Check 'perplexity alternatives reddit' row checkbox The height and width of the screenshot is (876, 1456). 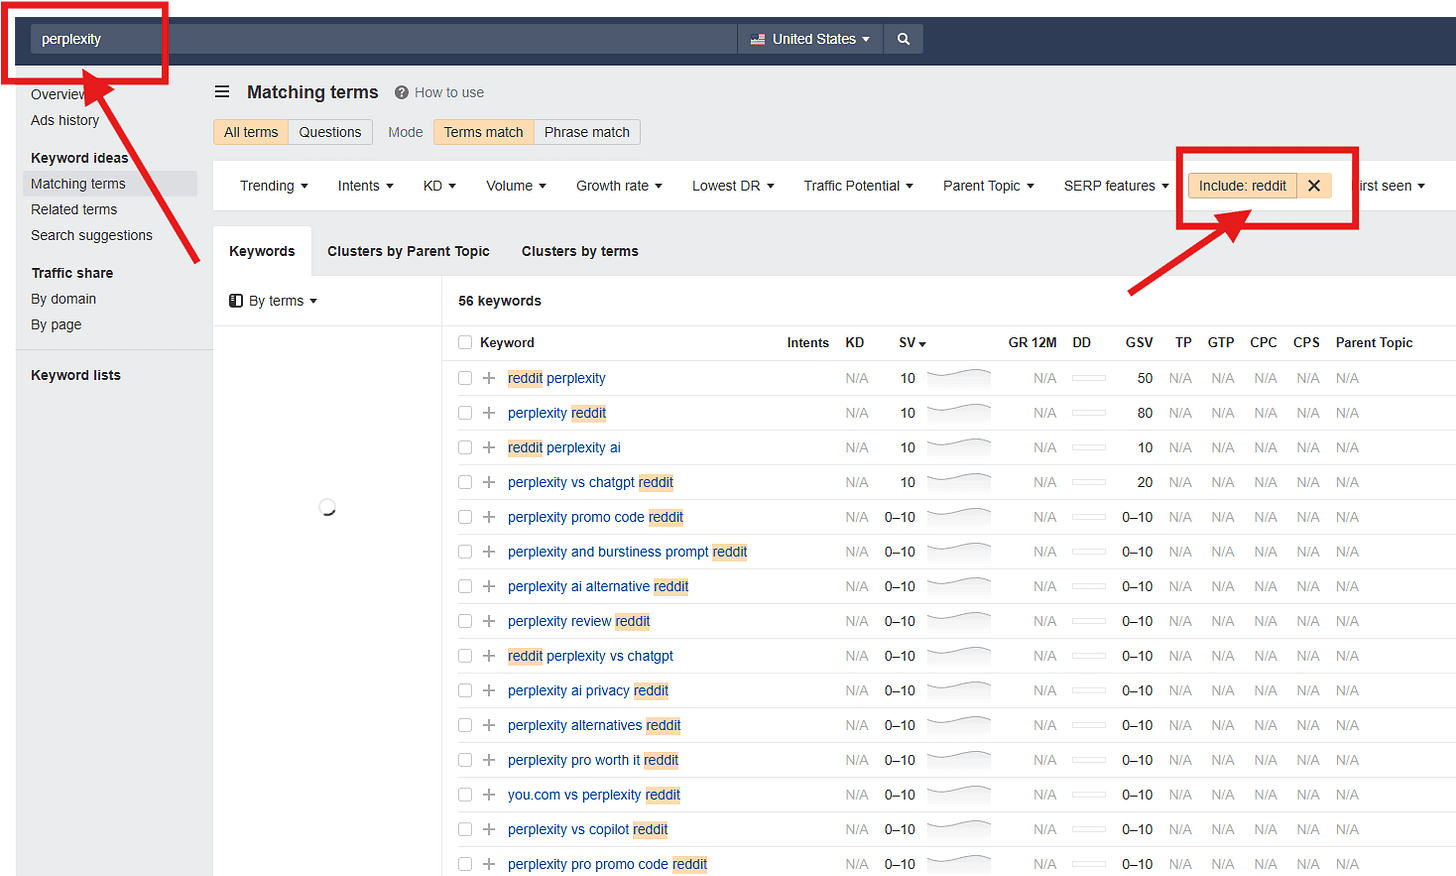465,725
